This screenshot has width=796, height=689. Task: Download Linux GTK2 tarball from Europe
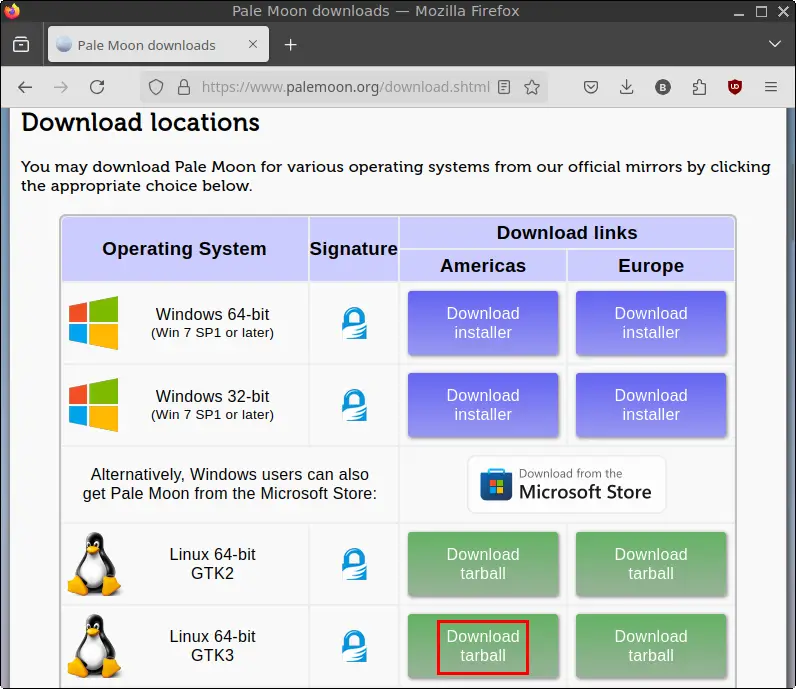651,564
